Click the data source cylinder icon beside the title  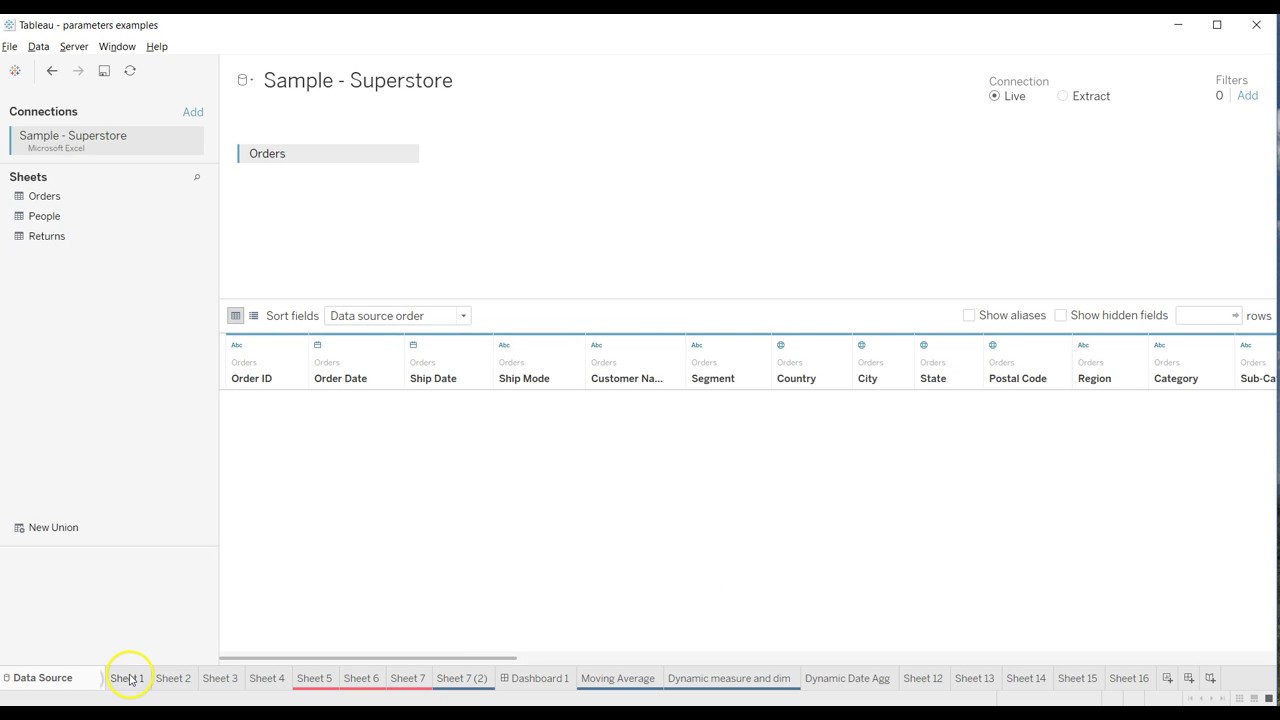coord(242,80)
